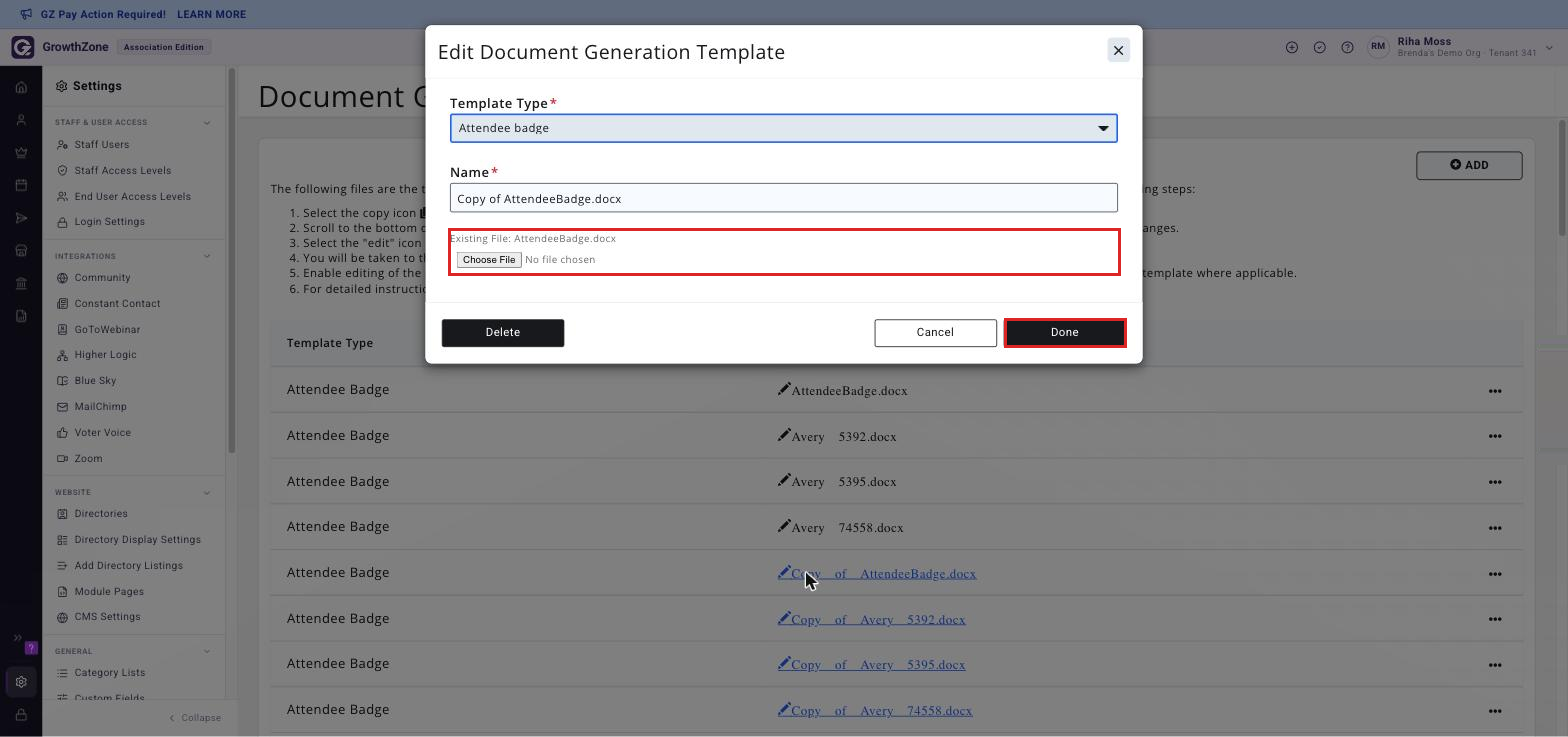Open the three-dot menu for Copy of Avery 5392.docx
Image resolution: width=1568 pixels, height=737 pixels.
click(x=1495, y=619)
